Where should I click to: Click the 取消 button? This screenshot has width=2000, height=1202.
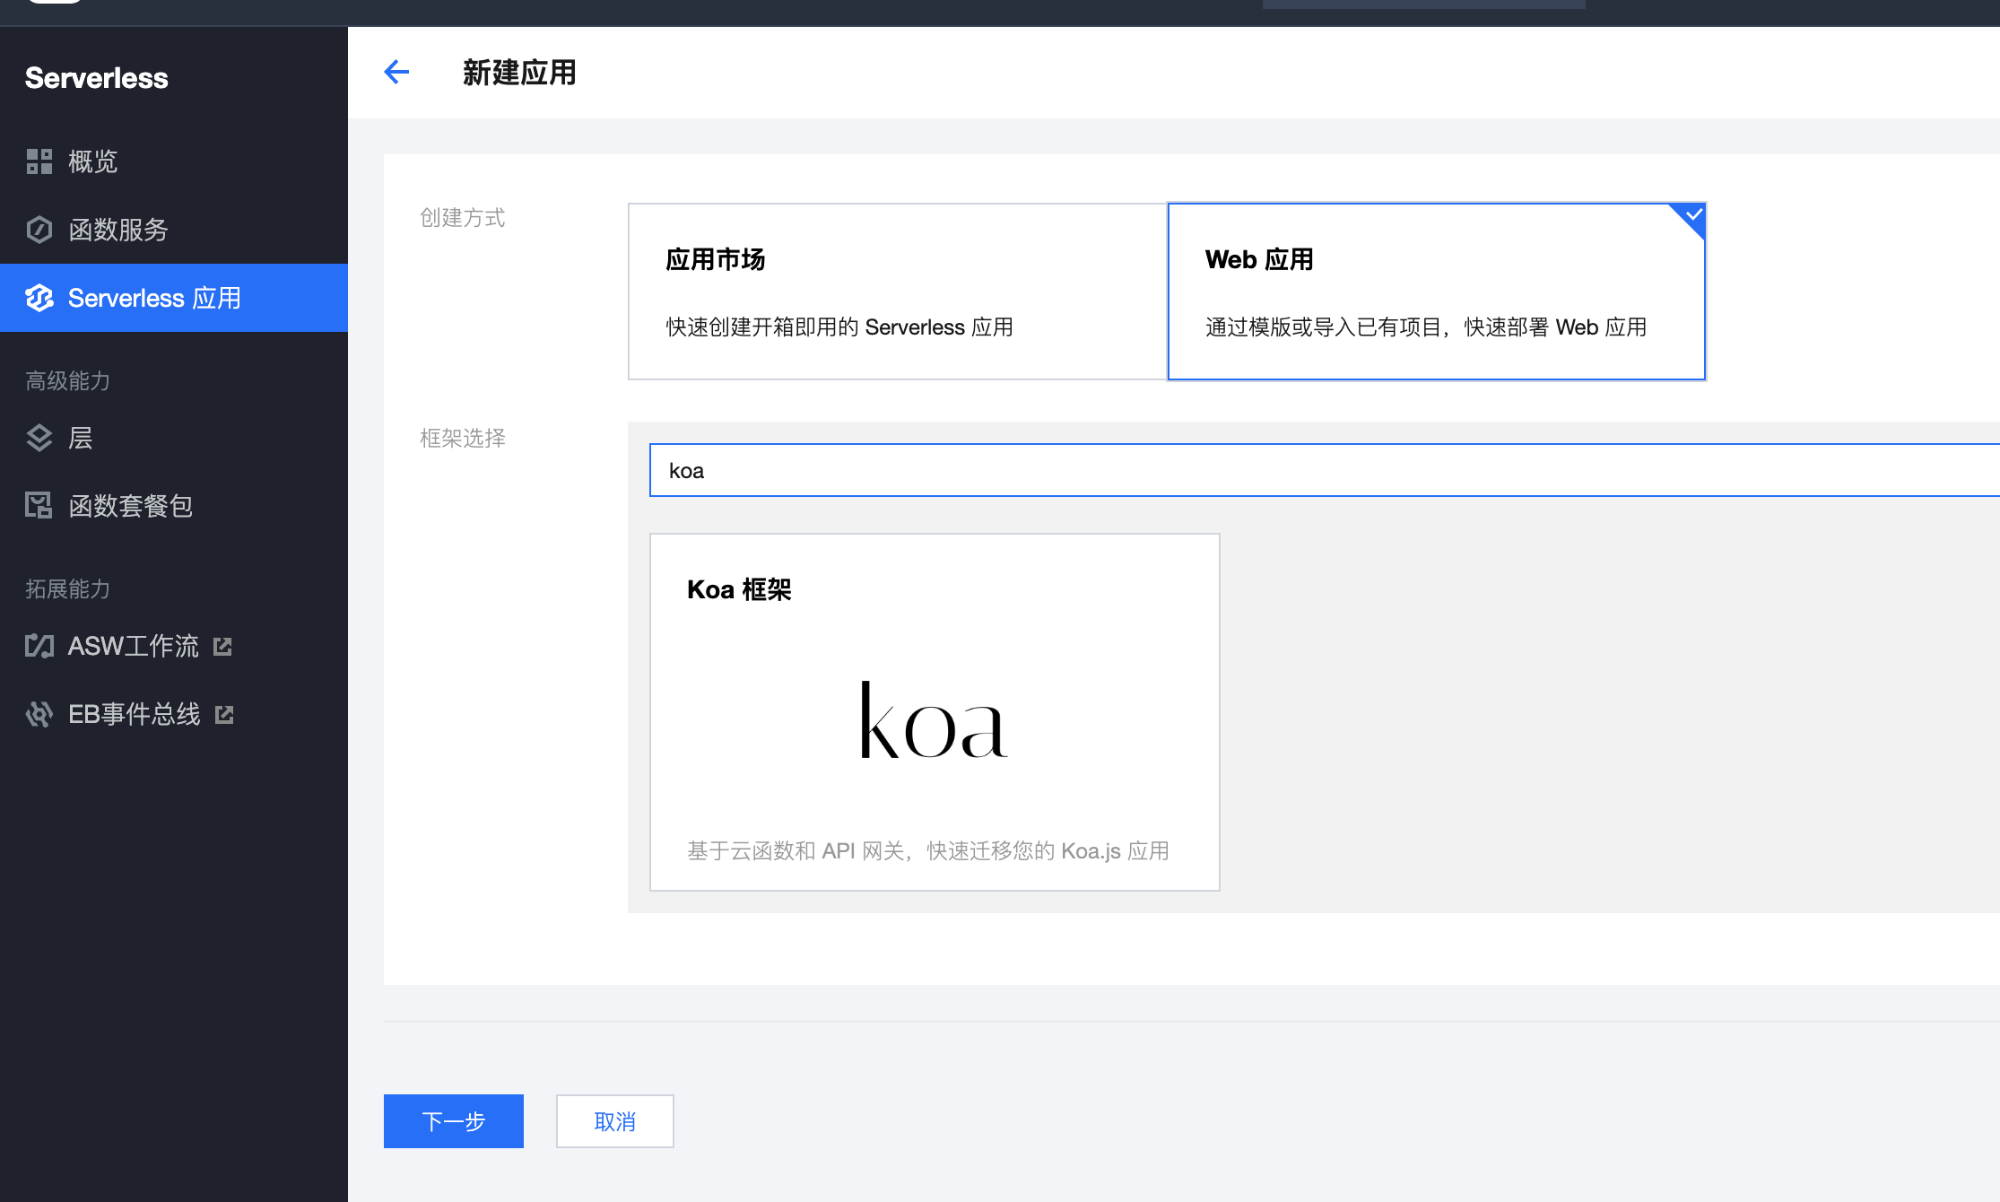615,1121
